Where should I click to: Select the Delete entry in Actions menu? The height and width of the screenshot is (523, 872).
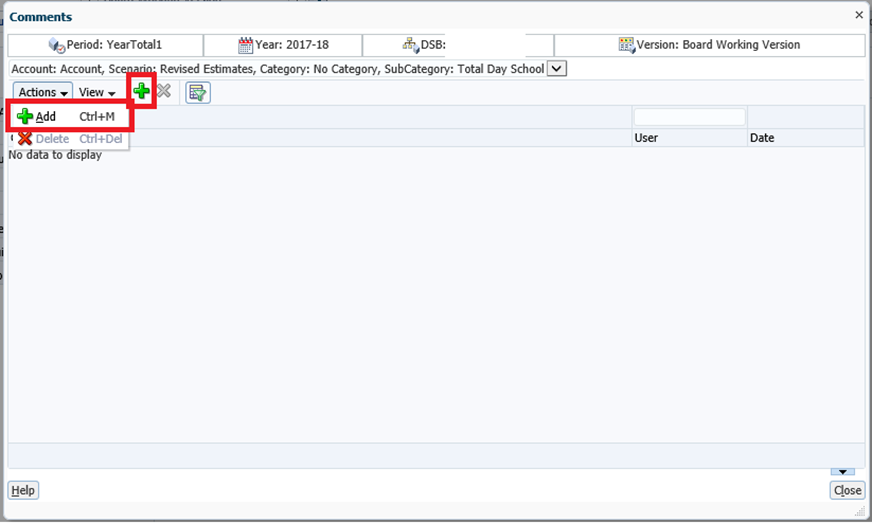click(x=52, y=139)
